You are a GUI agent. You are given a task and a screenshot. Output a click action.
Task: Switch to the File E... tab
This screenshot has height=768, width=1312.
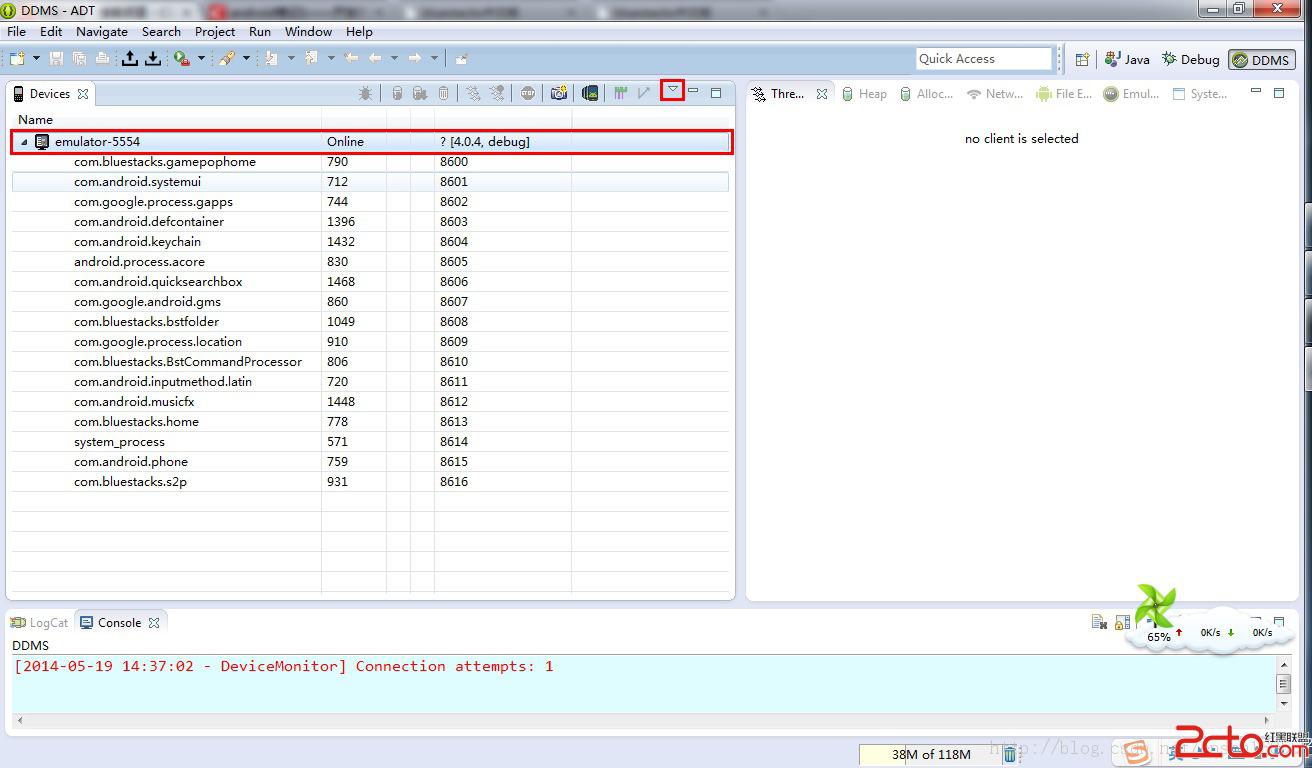pos(1064,93)
